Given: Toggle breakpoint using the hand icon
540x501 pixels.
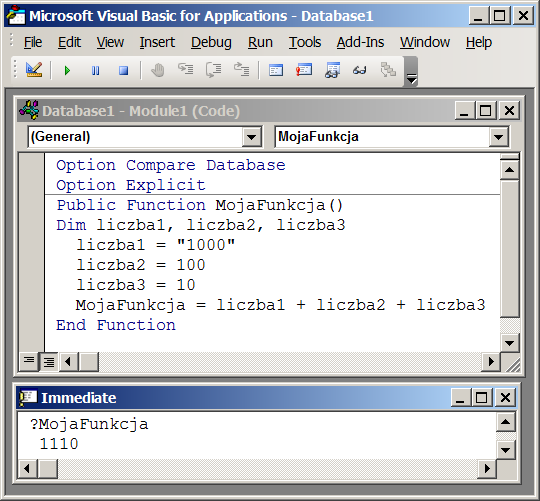Looking at the screenshot, I should pos(158,70).
